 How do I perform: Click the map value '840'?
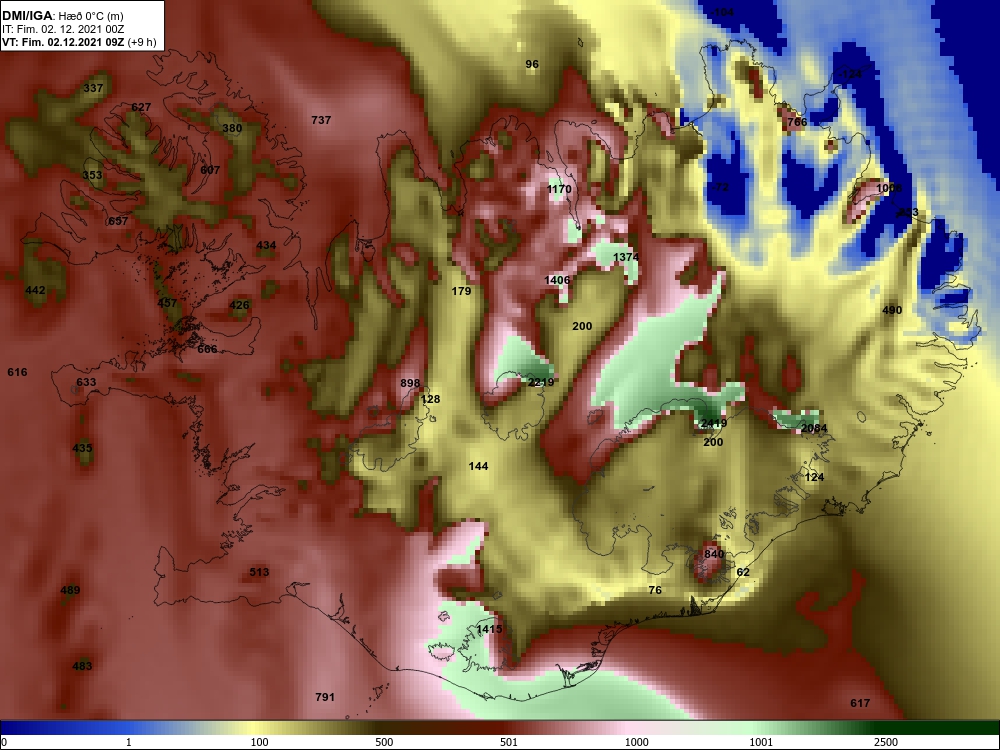coord(714,554)
